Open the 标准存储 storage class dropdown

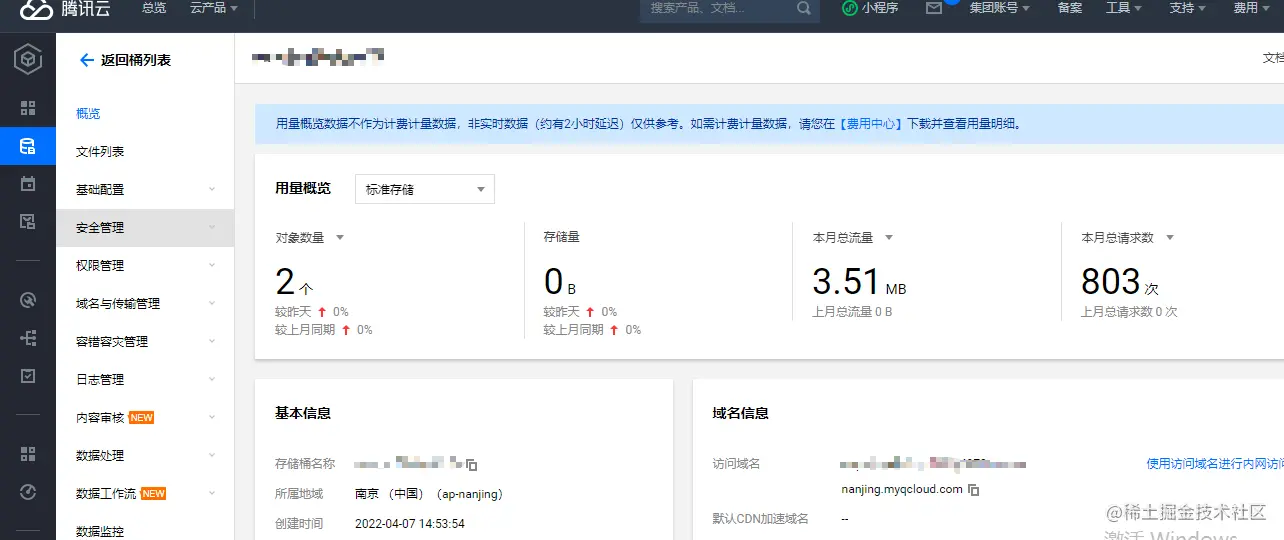click(425, 189)
